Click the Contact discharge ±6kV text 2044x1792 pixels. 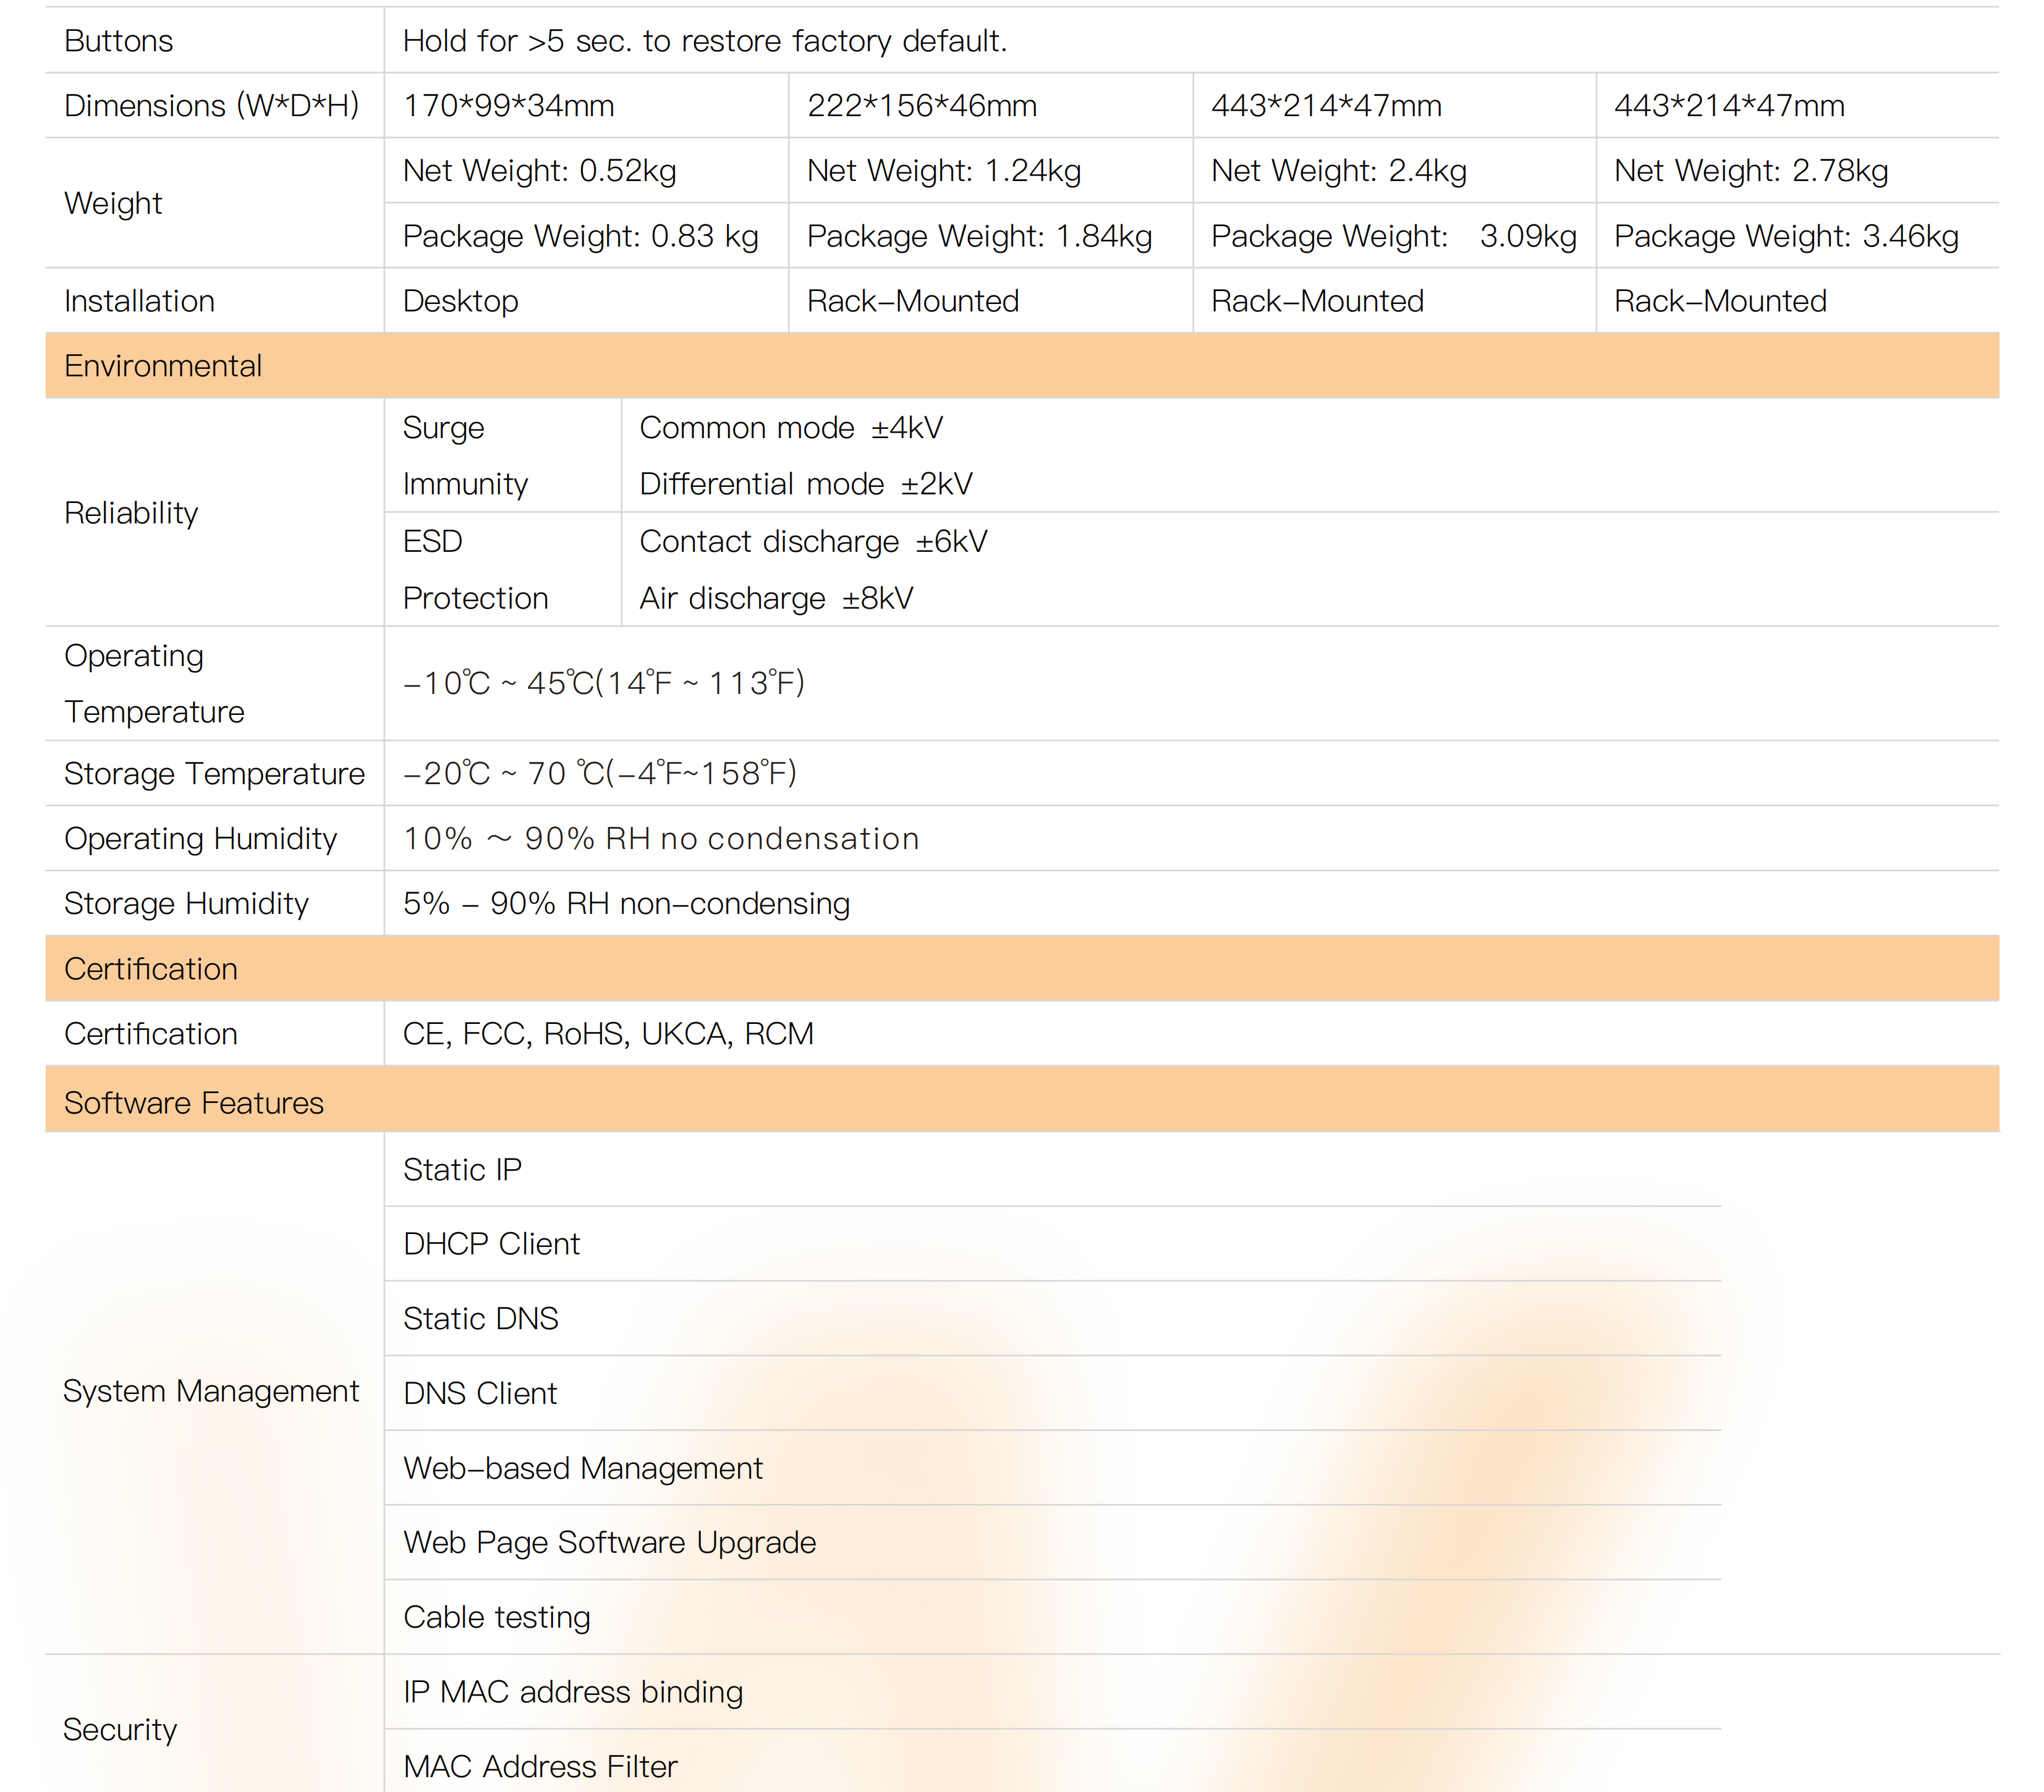tap(813, 542)
